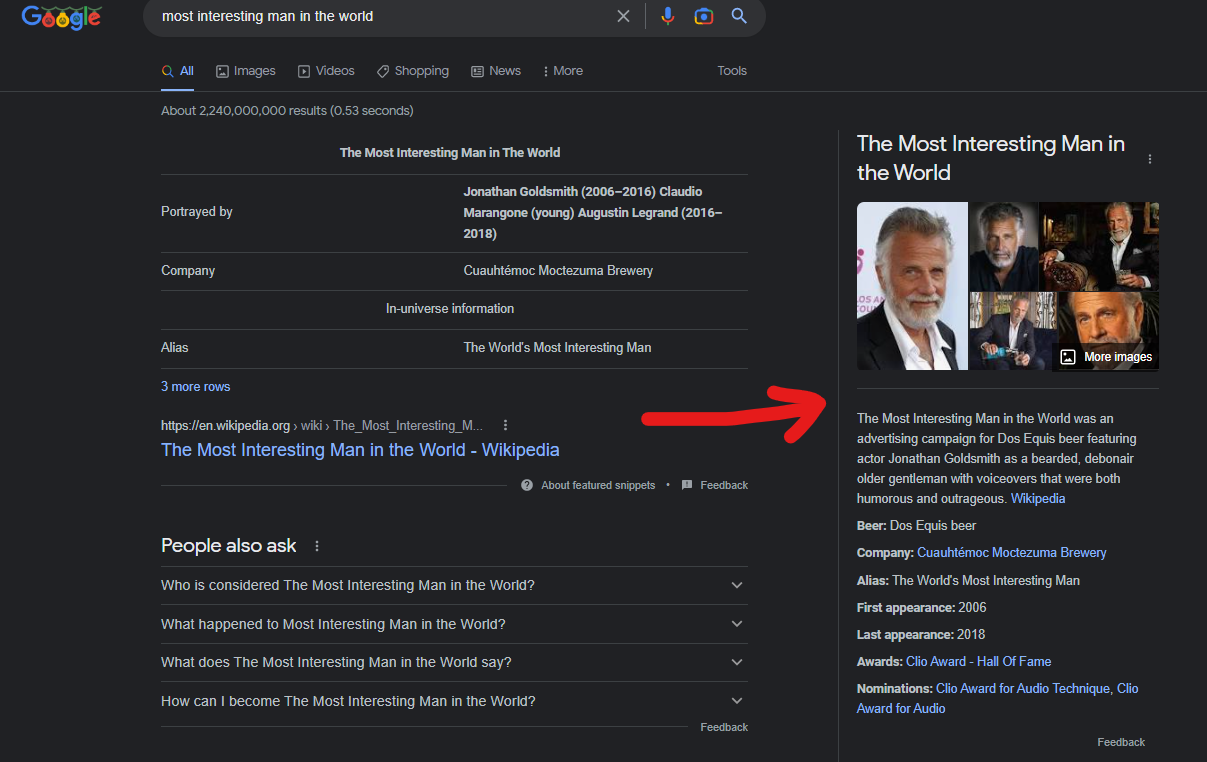This screenshot has height=762, width=1207.
Task: Open People also ask options menu
Action: tap(317, 546)
